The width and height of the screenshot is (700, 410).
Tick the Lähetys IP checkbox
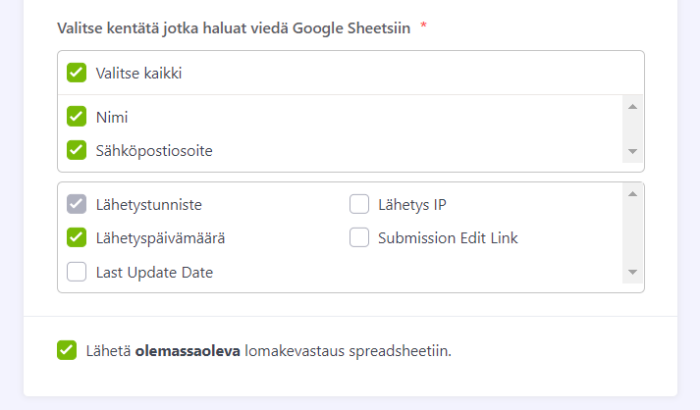coord(360,205)
